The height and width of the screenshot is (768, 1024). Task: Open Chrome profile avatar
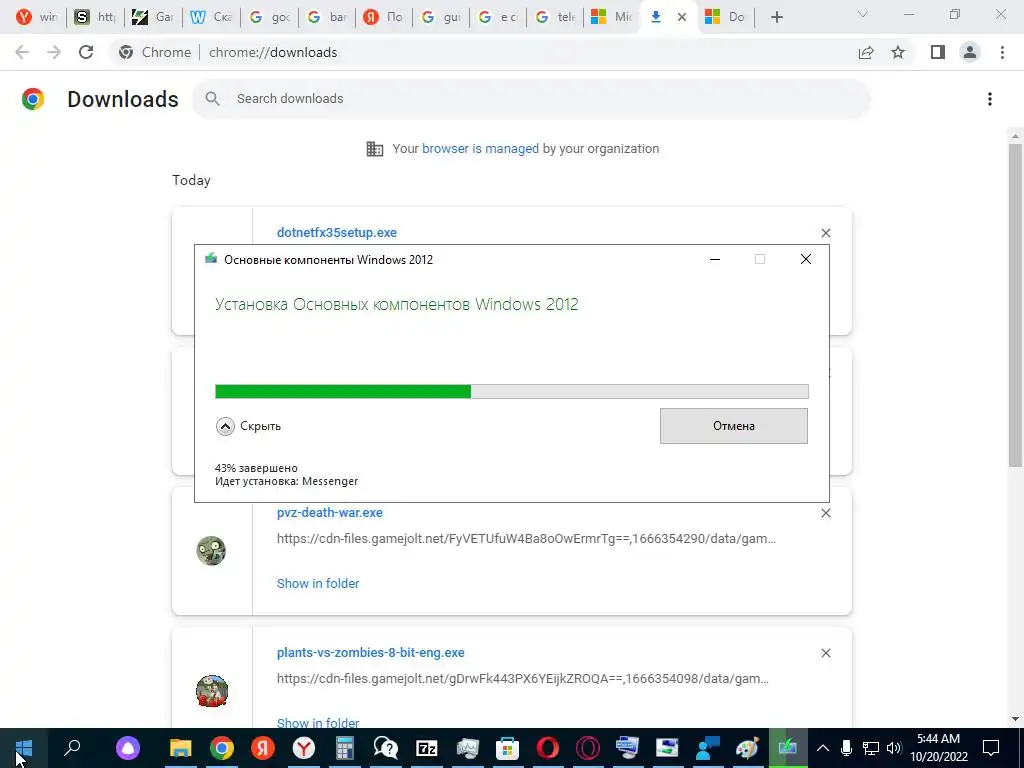point(970,52)
